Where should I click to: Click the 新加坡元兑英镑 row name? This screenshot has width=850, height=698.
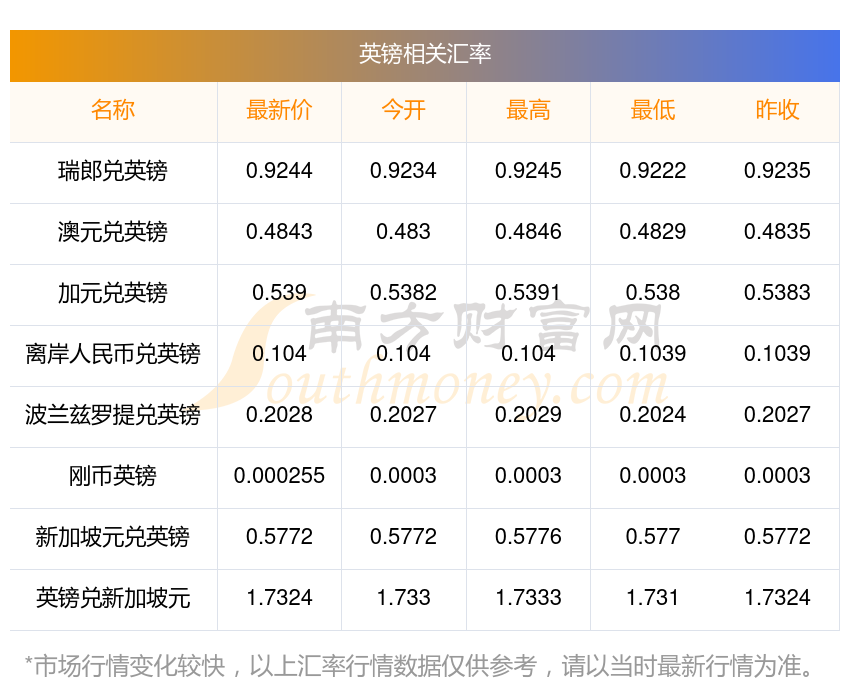tap(113, 537)
